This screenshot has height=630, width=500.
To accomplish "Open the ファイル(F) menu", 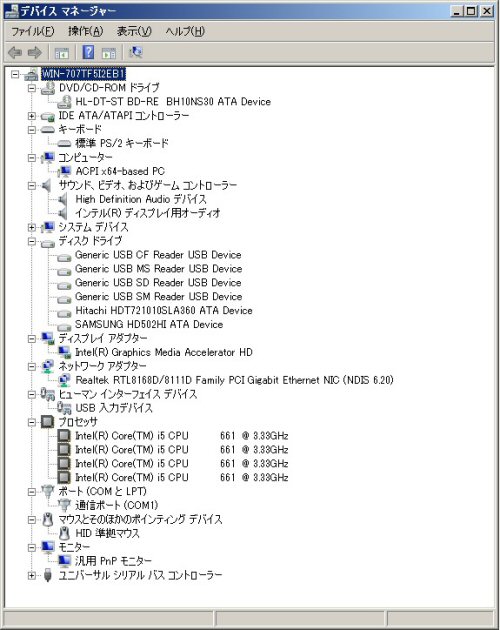I will 32,31.
